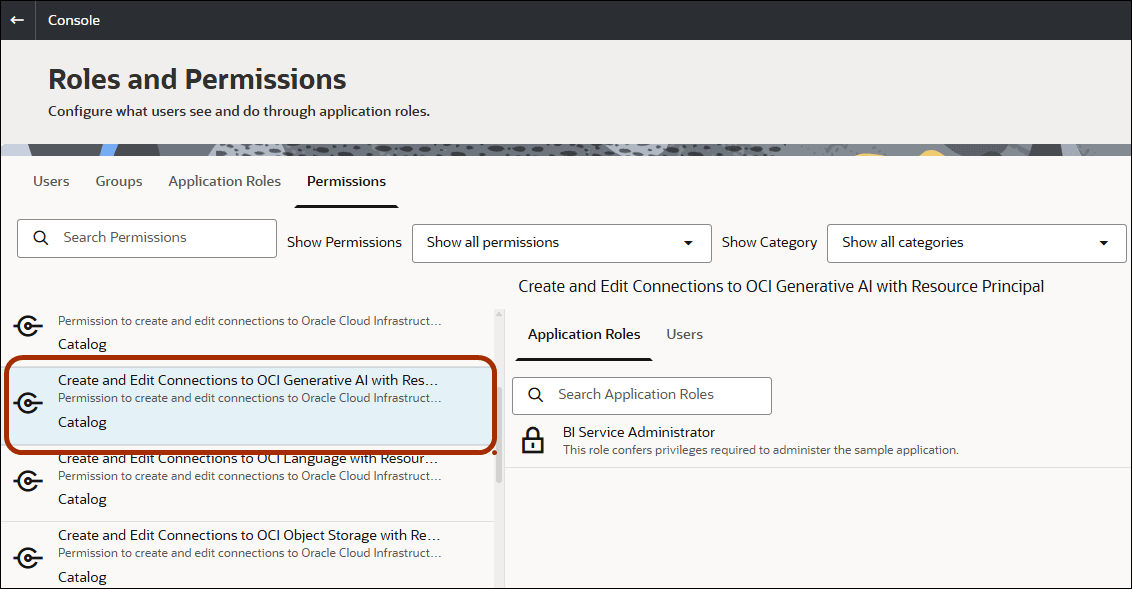This screenshot has height=589, width=1132.
Task: Open the BI Service Administrator role
Action: coord(818,440)
